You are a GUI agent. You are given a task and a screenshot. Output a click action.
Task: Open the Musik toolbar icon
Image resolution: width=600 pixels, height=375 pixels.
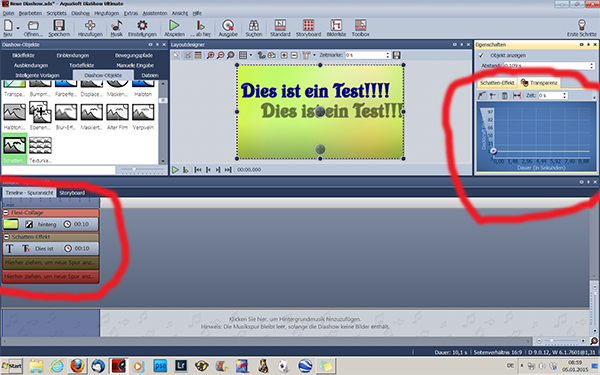click(x=116, y=26)
